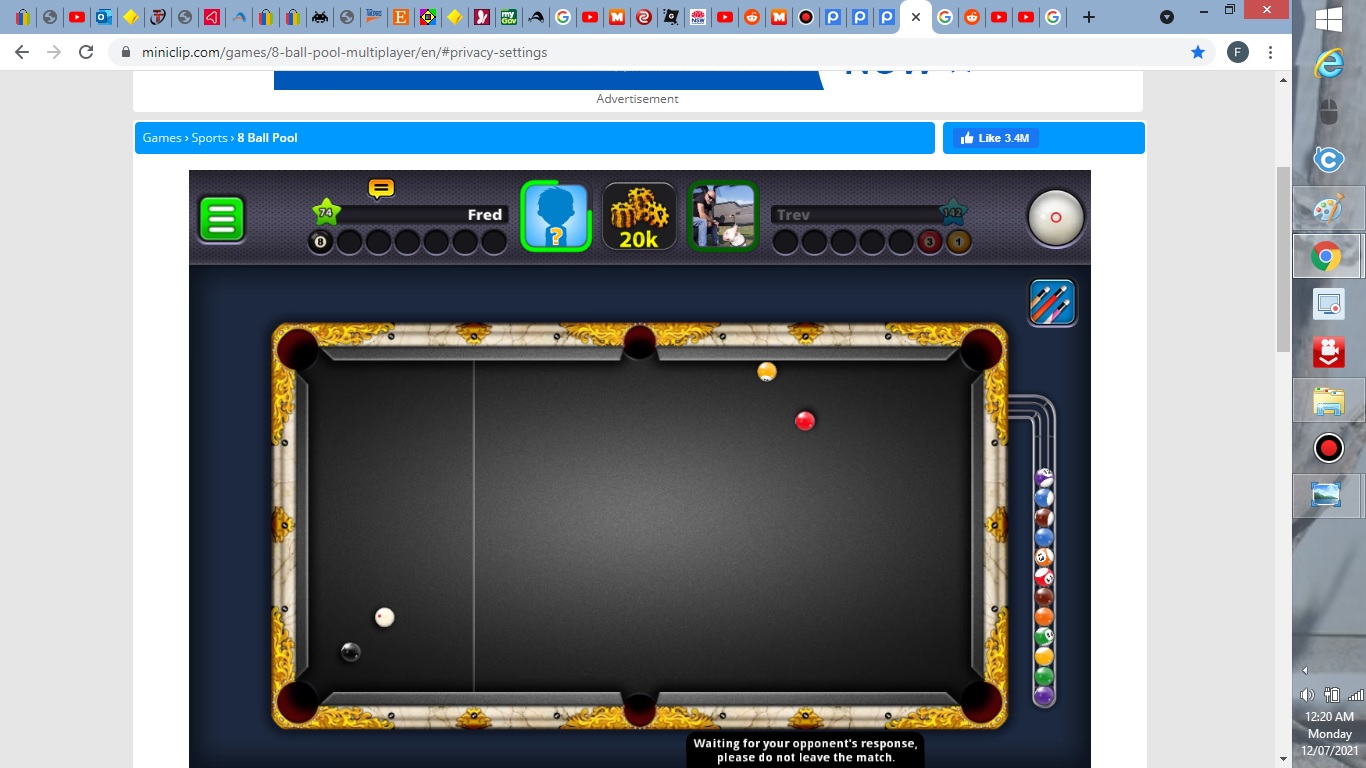Viewport: 1366px width, 768px height.
Task: Click the page vertical scrollbar thumb
Action: pyautogui.click(x=1283, y=260)
